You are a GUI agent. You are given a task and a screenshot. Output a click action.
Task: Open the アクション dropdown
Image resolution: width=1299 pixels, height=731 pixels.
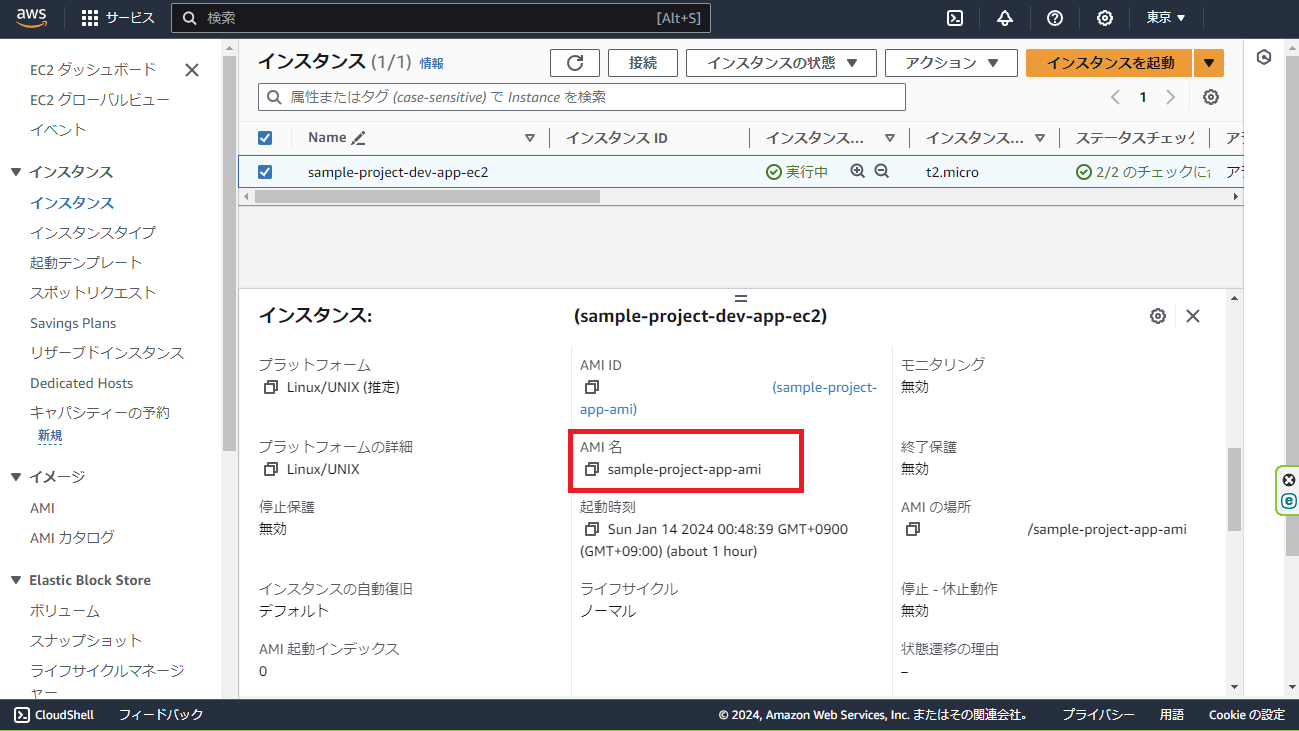coord(951,63)
